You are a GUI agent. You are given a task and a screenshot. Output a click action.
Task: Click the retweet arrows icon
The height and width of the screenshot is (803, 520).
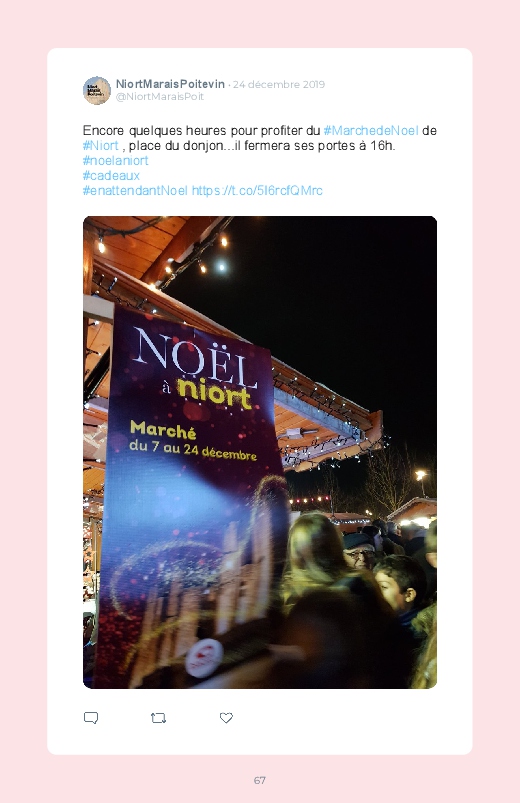[x=158, y=718]
